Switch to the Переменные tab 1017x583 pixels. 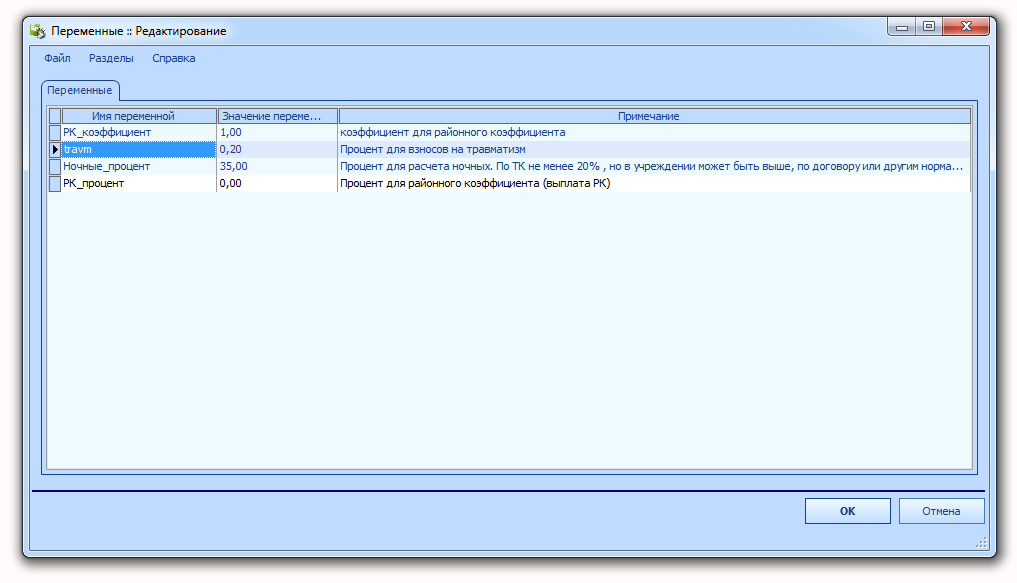pyautogui.click(x=80, y=90)
